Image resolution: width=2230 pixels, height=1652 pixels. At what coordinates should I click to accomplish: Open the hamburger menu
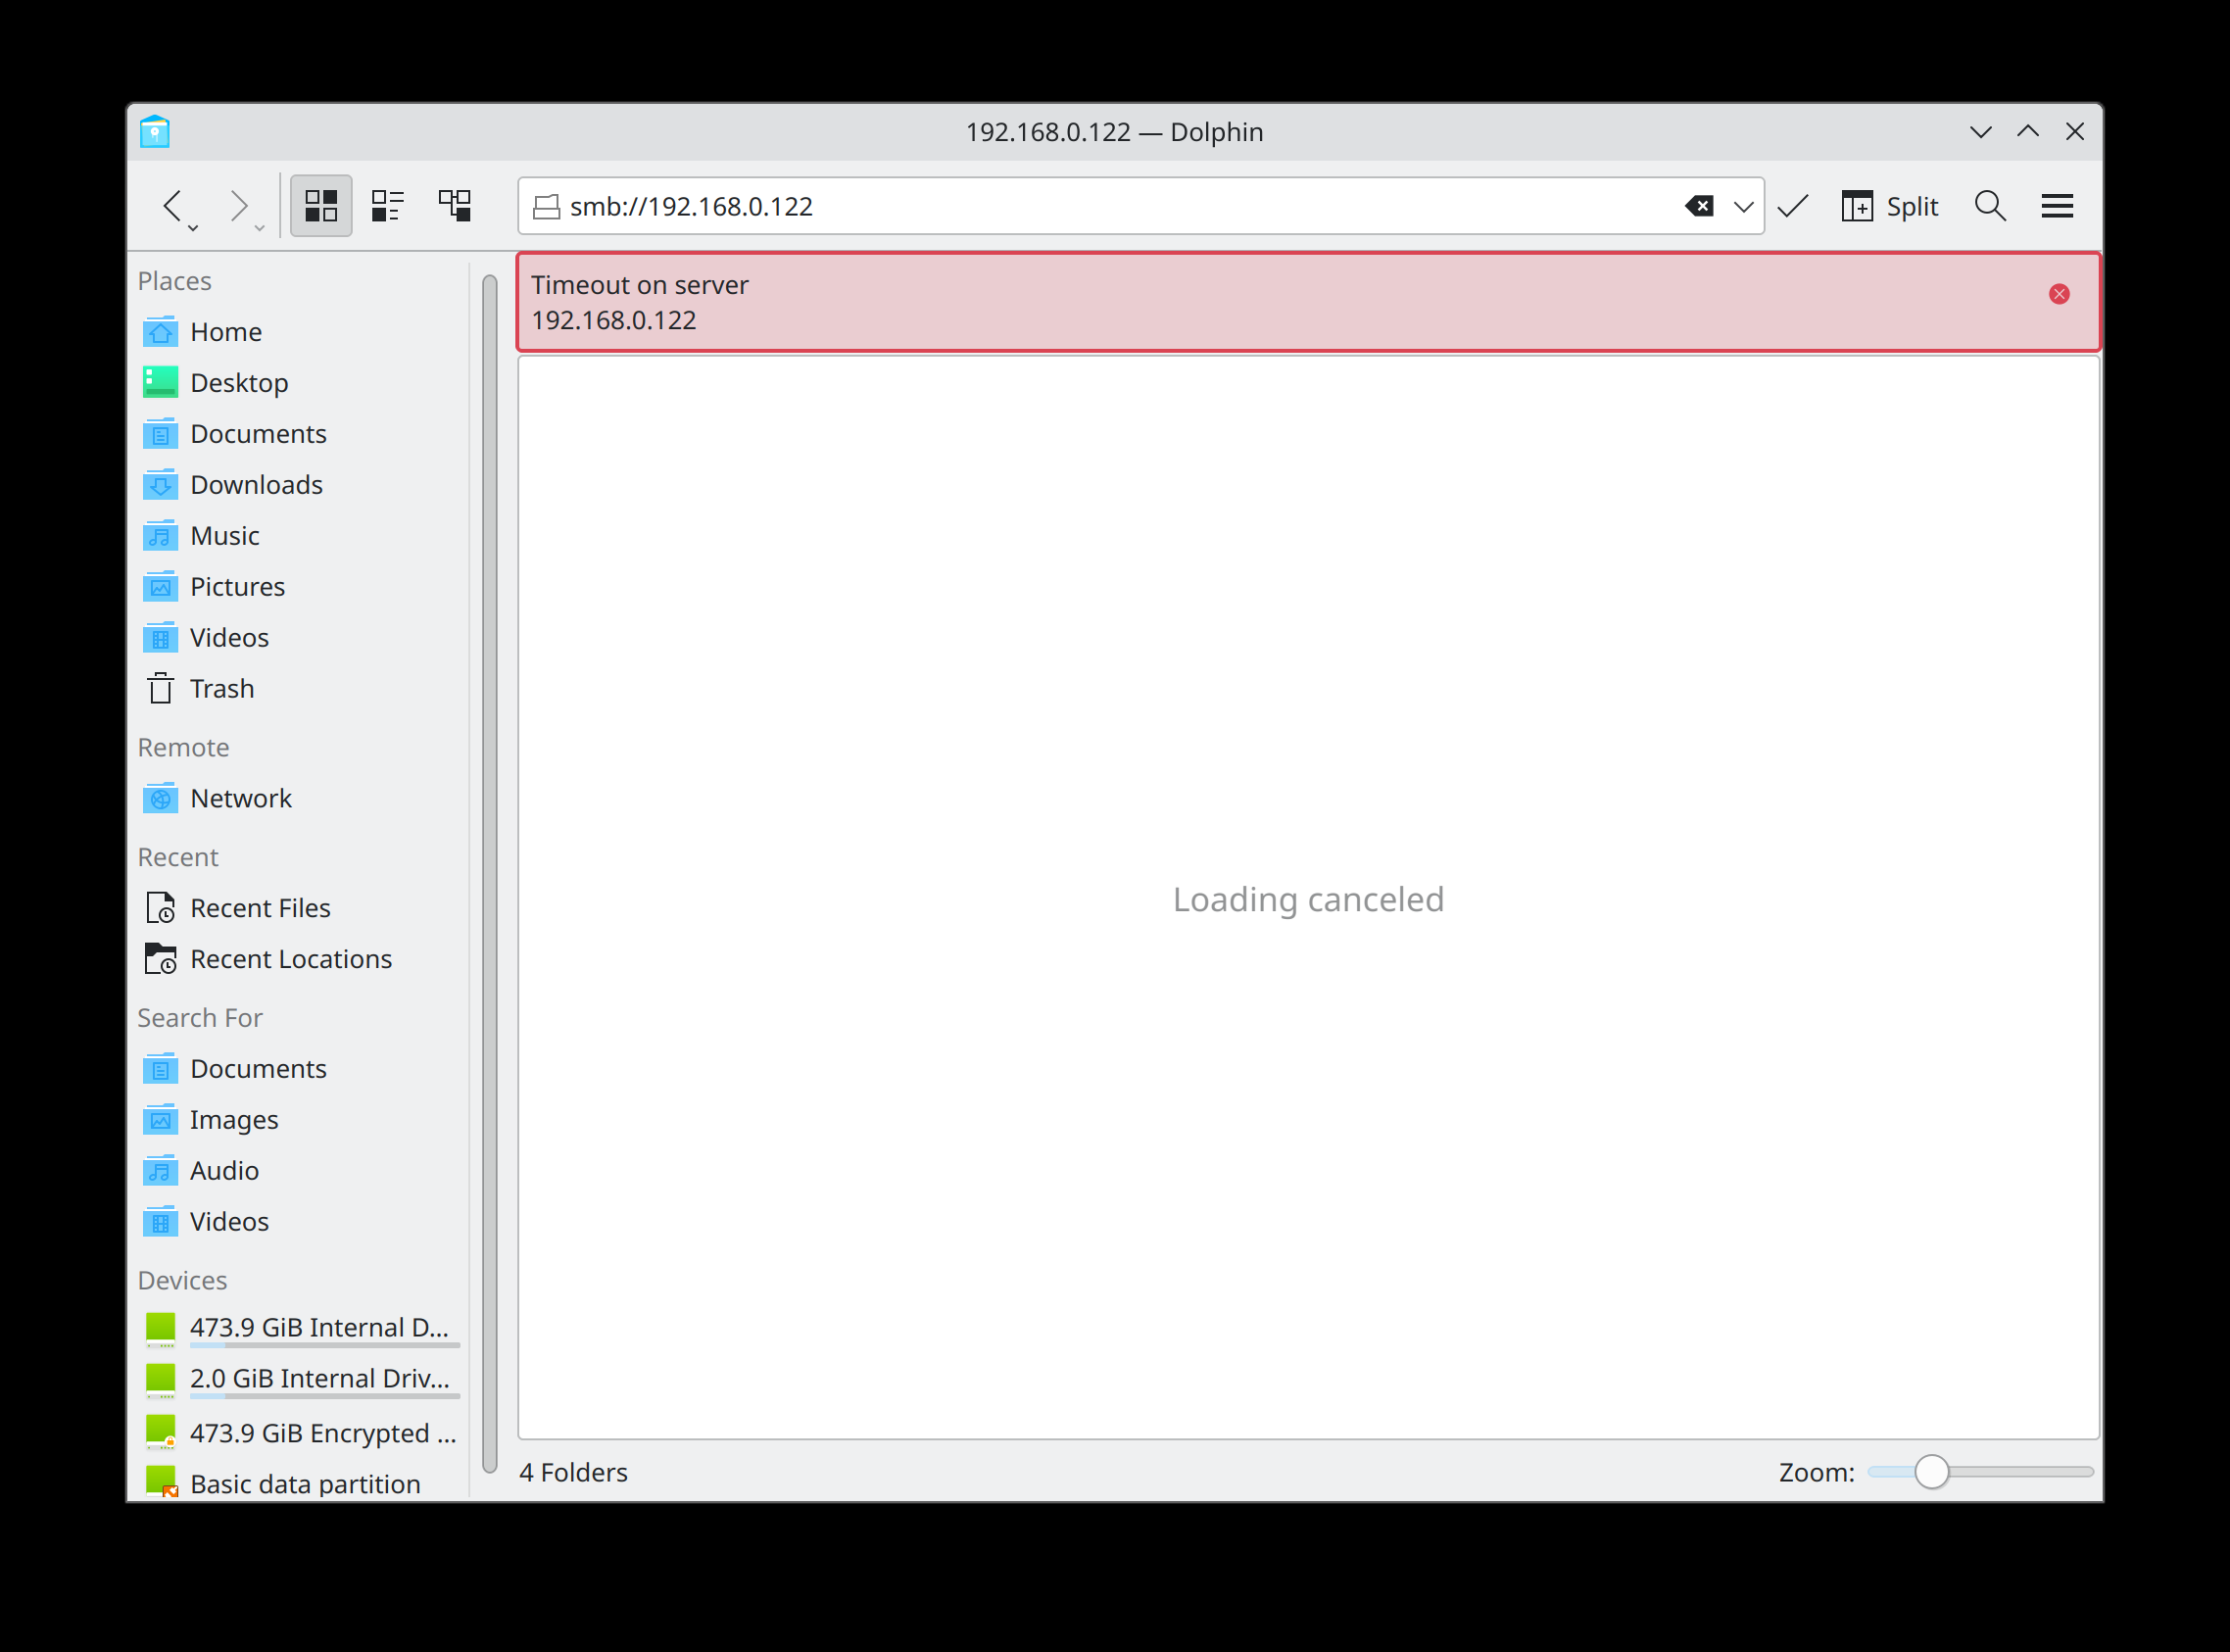pos(2057,206)
